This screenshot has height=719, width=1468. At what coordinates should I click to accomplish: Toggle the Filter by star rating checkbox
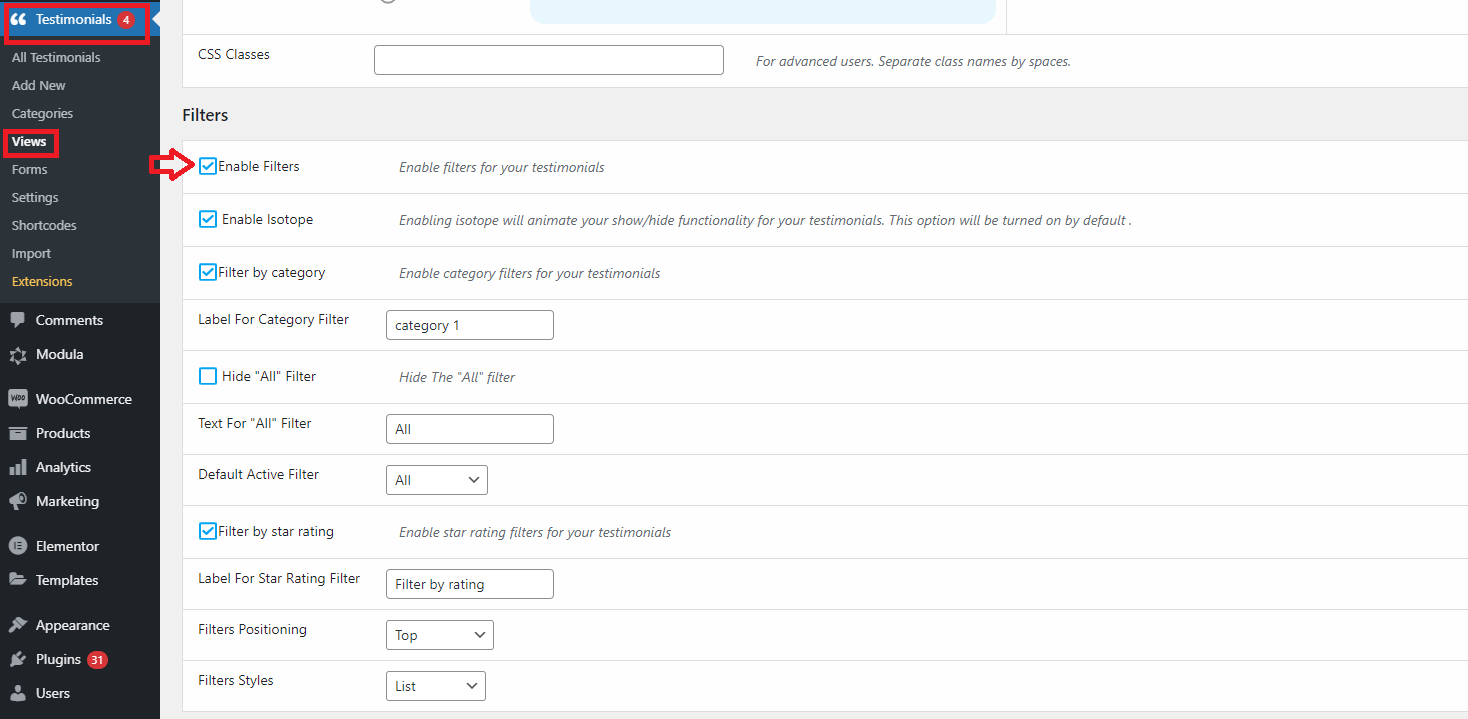[208, 531]
